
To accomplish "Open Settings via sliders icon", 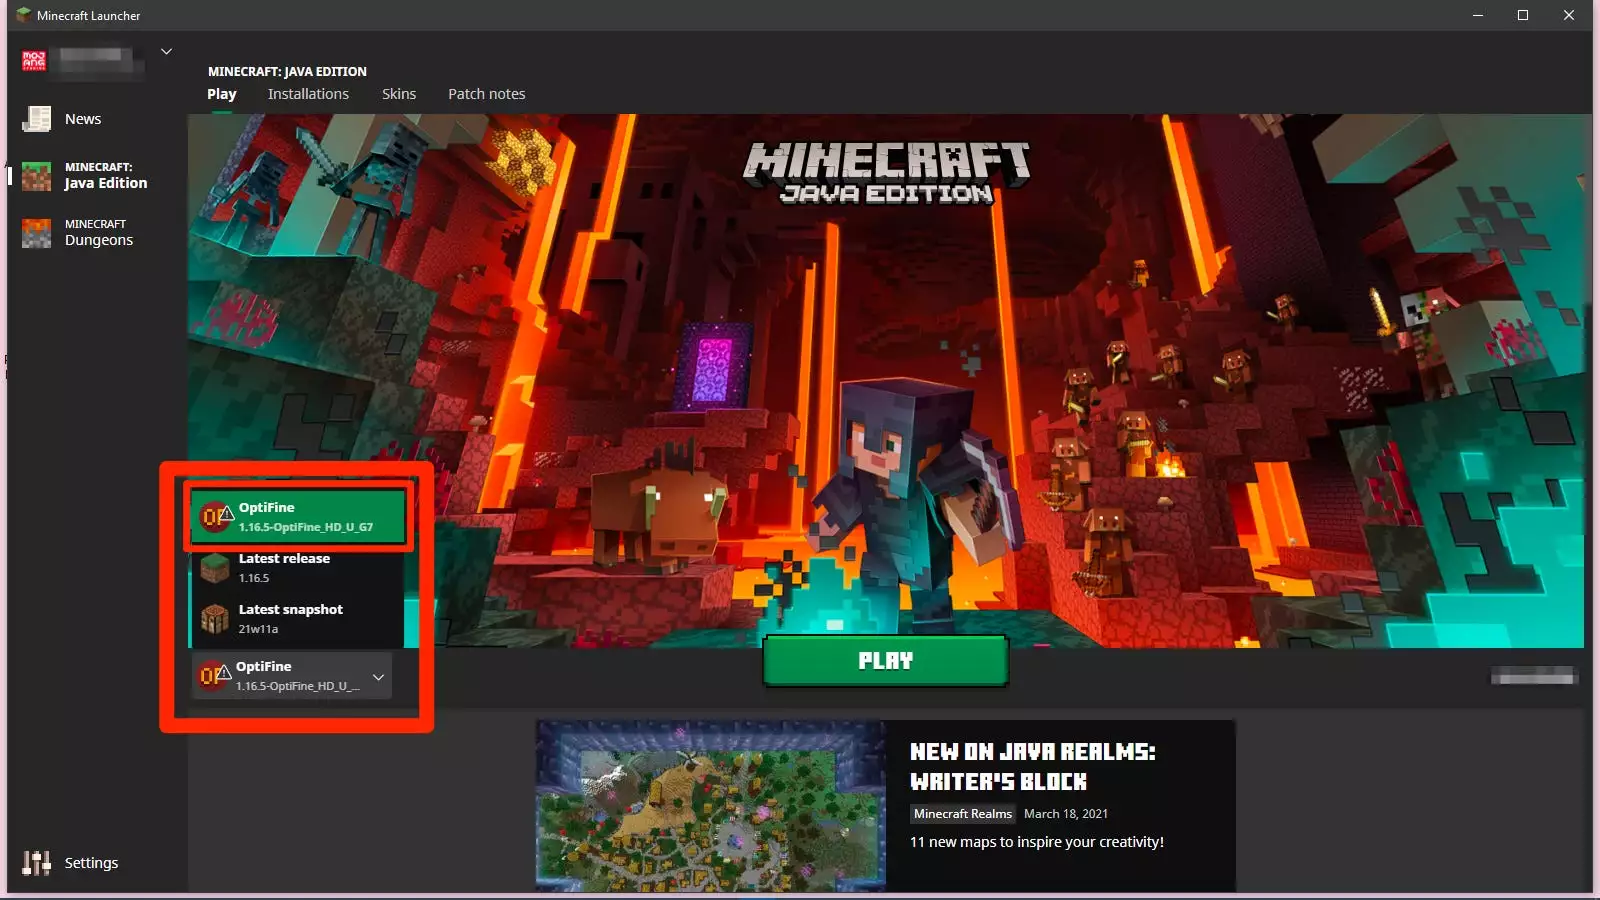I will coord(37,863).
